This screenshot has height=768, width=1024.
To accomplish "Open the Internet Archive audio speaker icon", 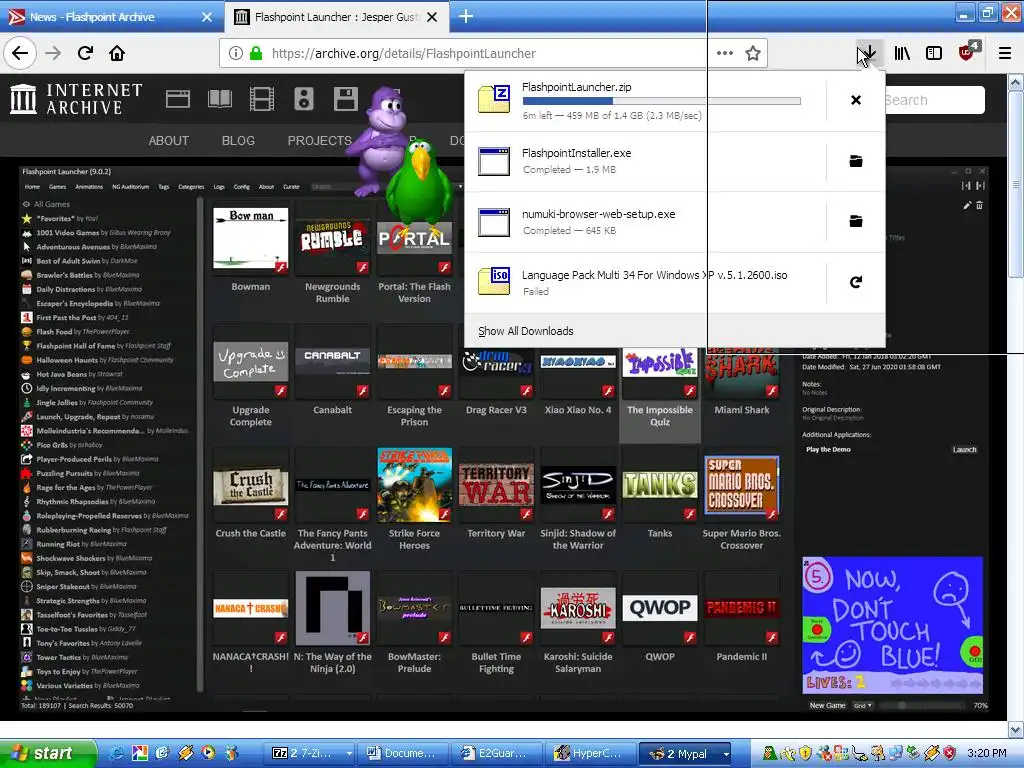I will click(304, 99).
